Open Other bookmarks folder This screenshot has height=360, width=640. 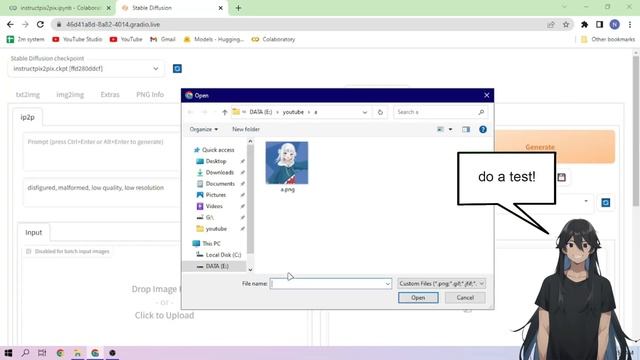point(608,39)
